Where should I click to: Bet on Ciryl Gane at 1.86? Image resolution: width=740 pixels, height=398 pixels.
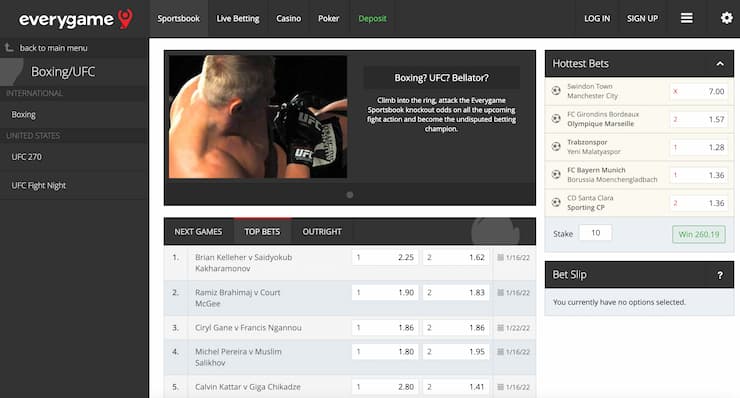click(385, 328)
